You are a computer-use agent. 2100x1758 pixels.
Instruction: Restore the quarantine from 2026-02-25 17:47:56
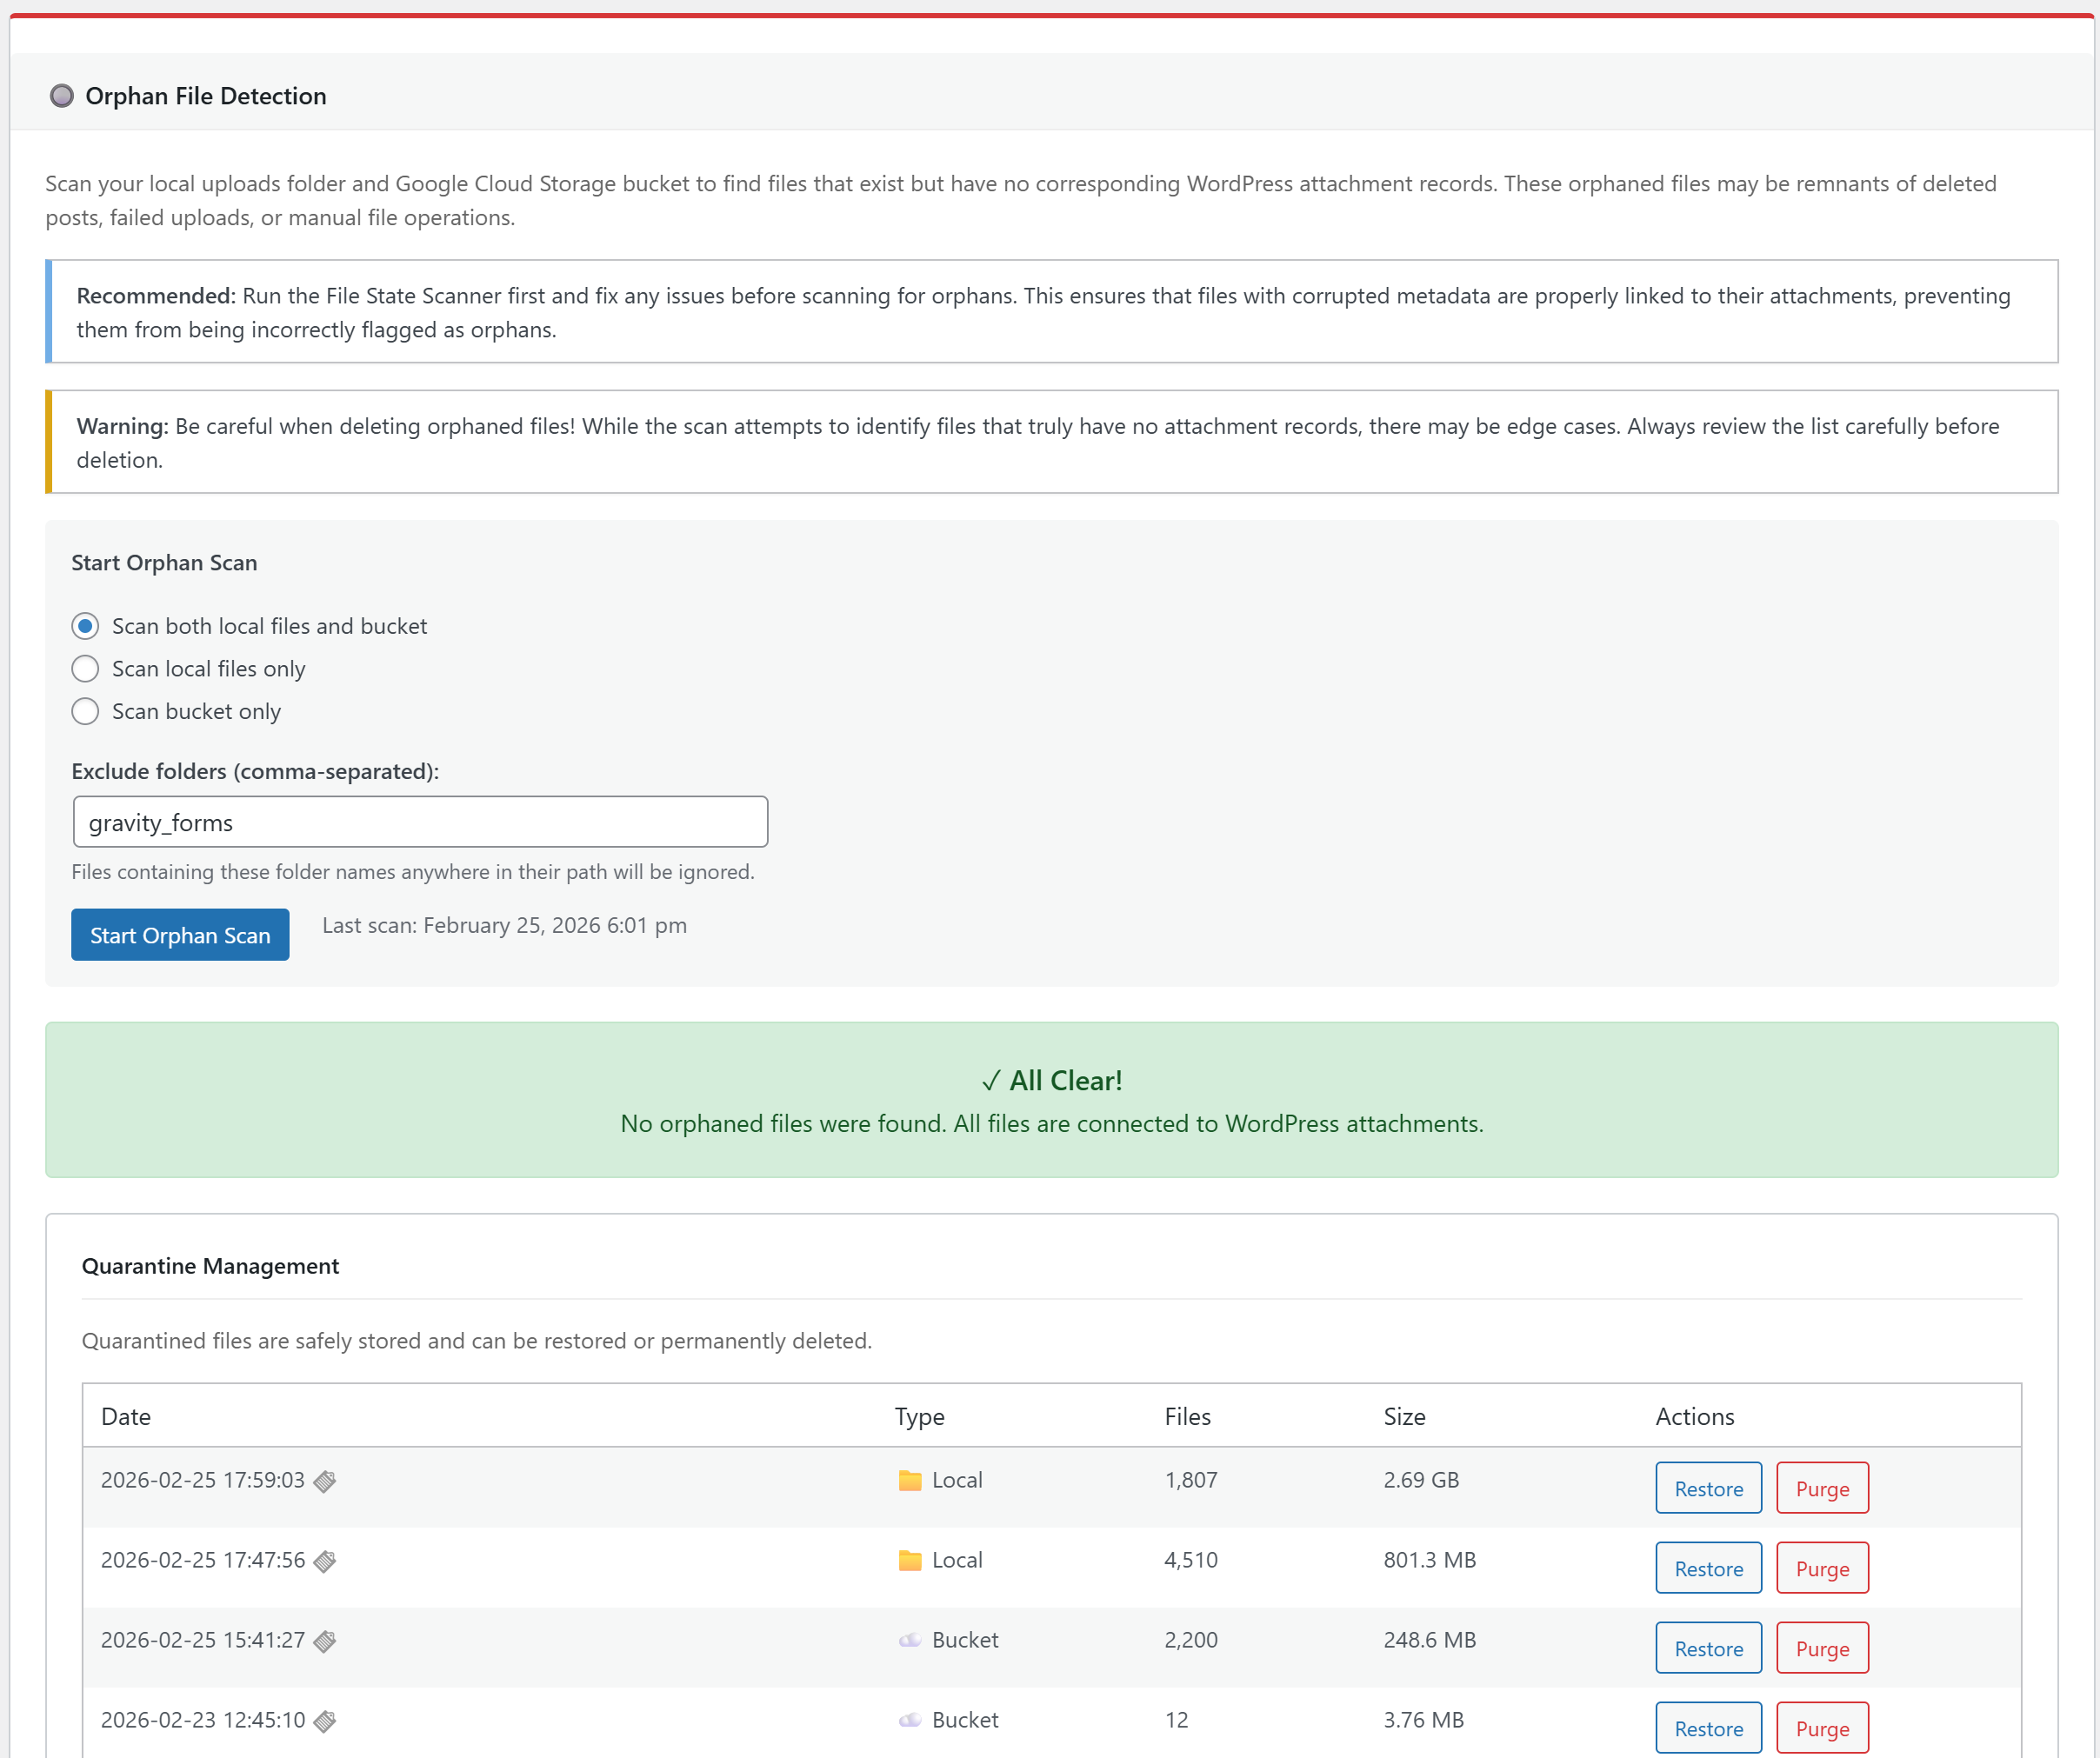click(x=1707, y=1568)
